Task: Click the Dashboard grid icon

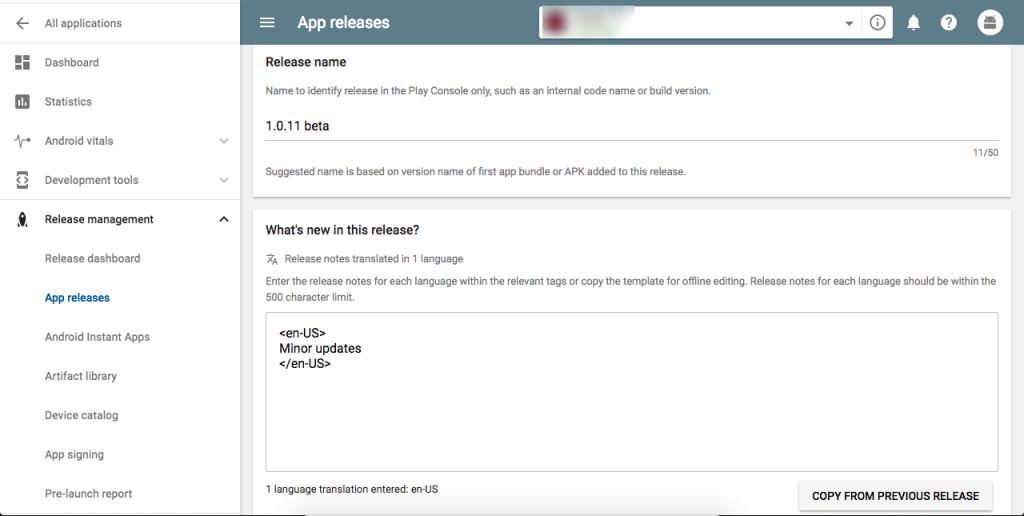Action: click(22, 62)
